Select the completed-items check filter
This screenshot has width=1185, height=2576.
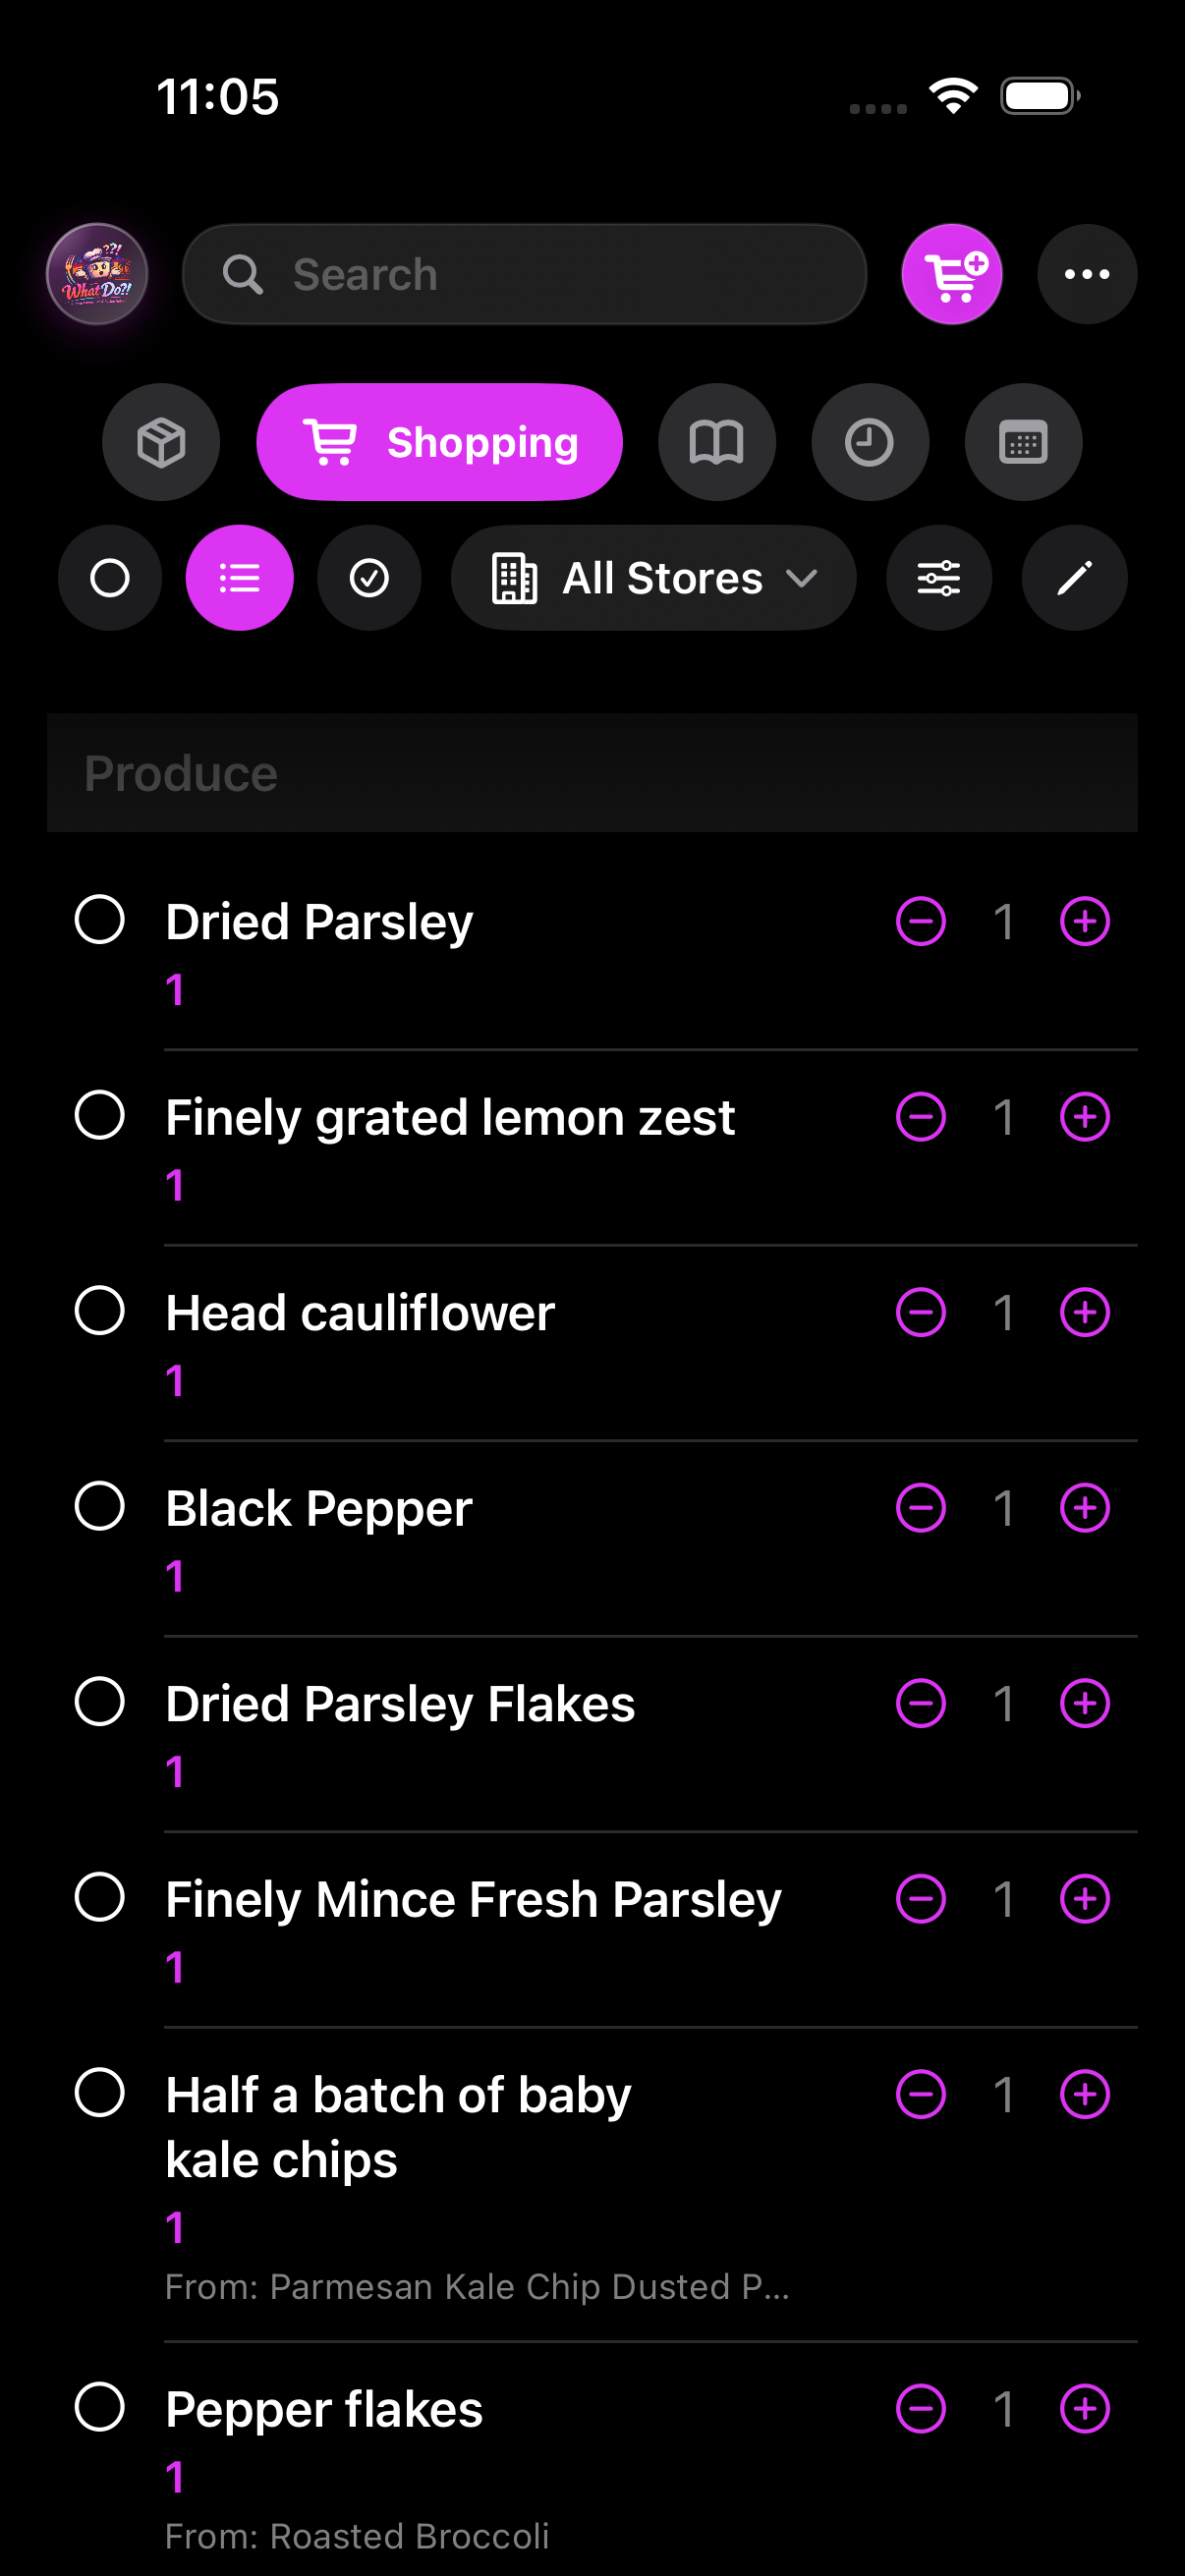369,577
